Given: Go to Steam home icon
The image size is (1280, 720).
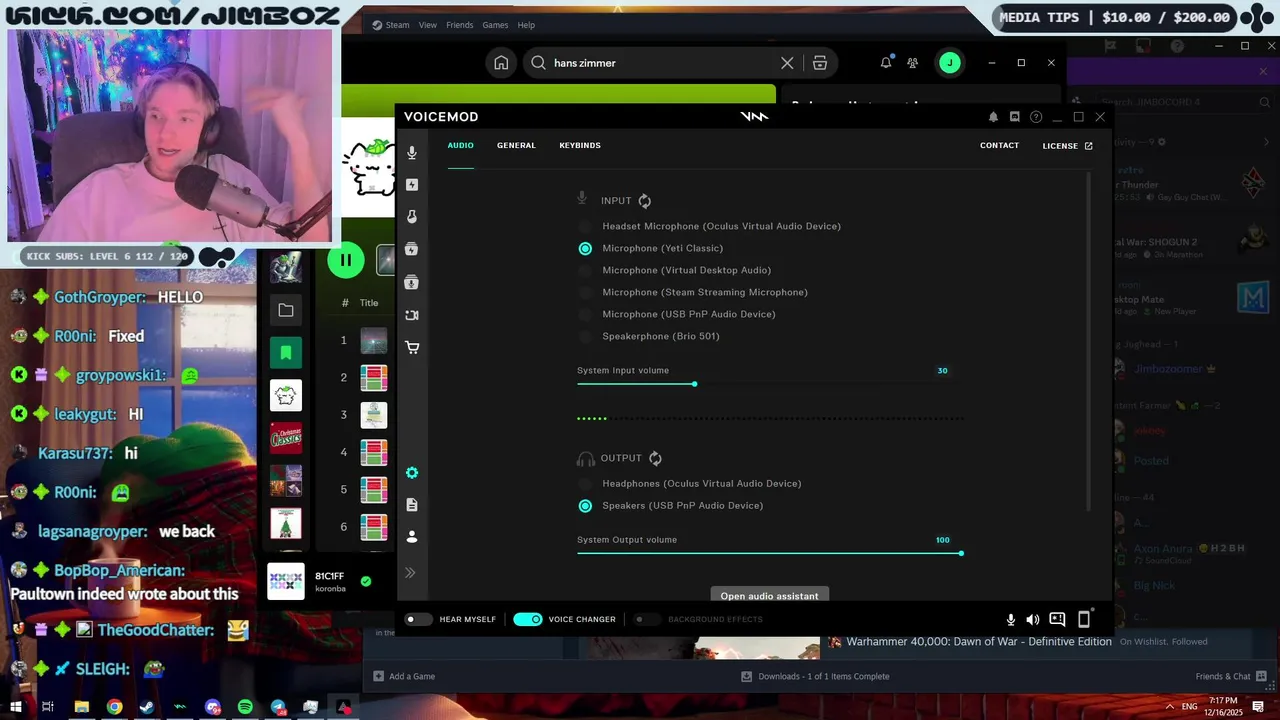Looking at the screenshot, I should tap(501, 63).
